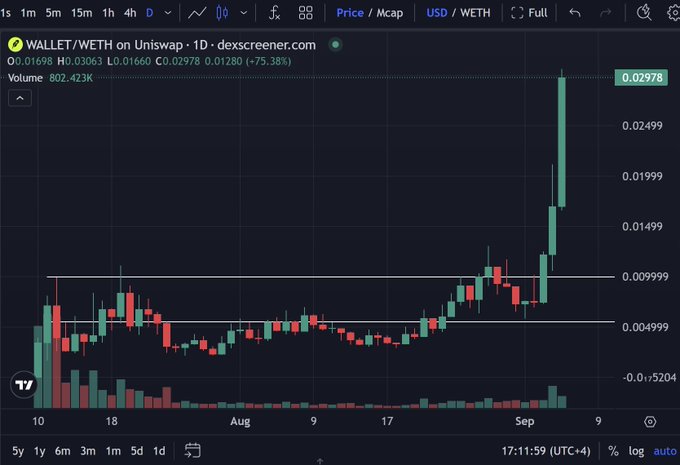The height and width of the screenshot is (465, 680).
Task: Switch to 5m candle interval
Action: tap(53, 13)
